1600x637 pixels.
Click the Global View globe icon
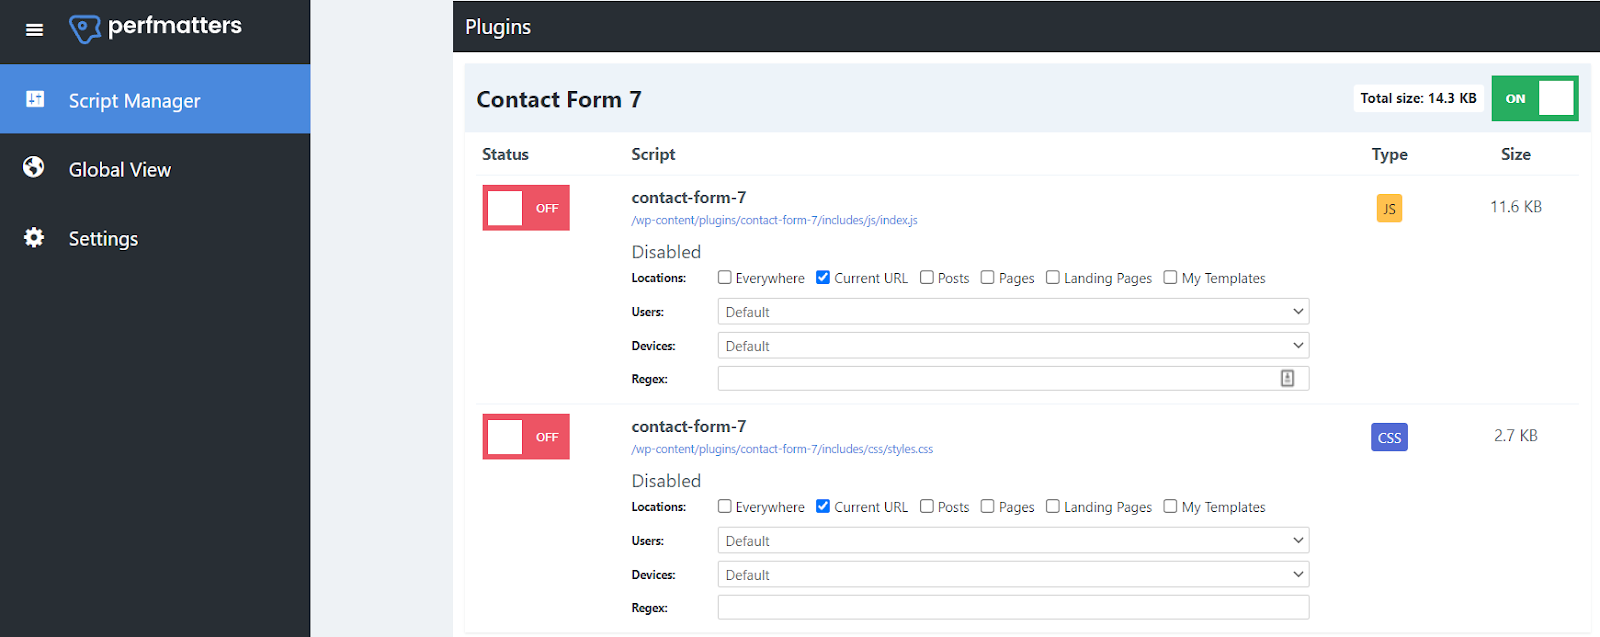pyautogui.click(x=34, y=167)
